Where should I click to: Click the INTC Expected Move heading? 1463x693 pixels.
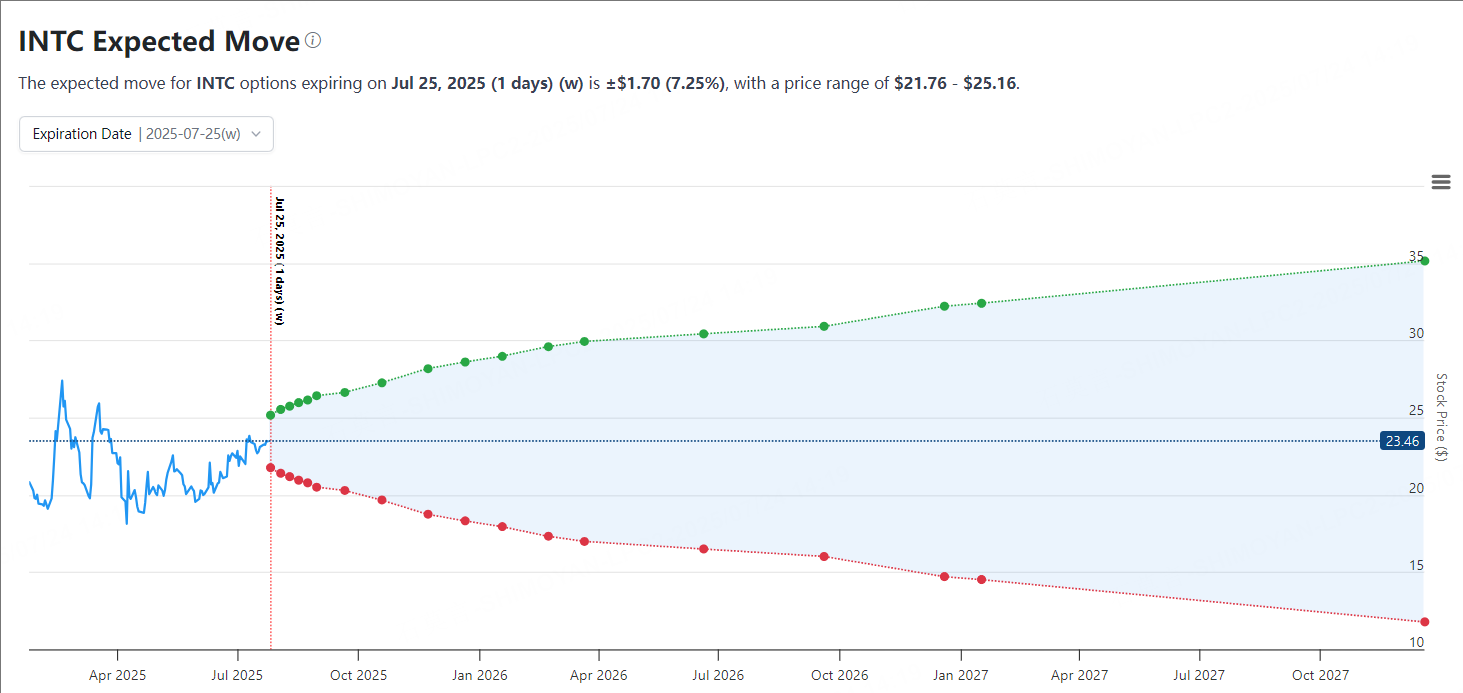tap(159, 41)
